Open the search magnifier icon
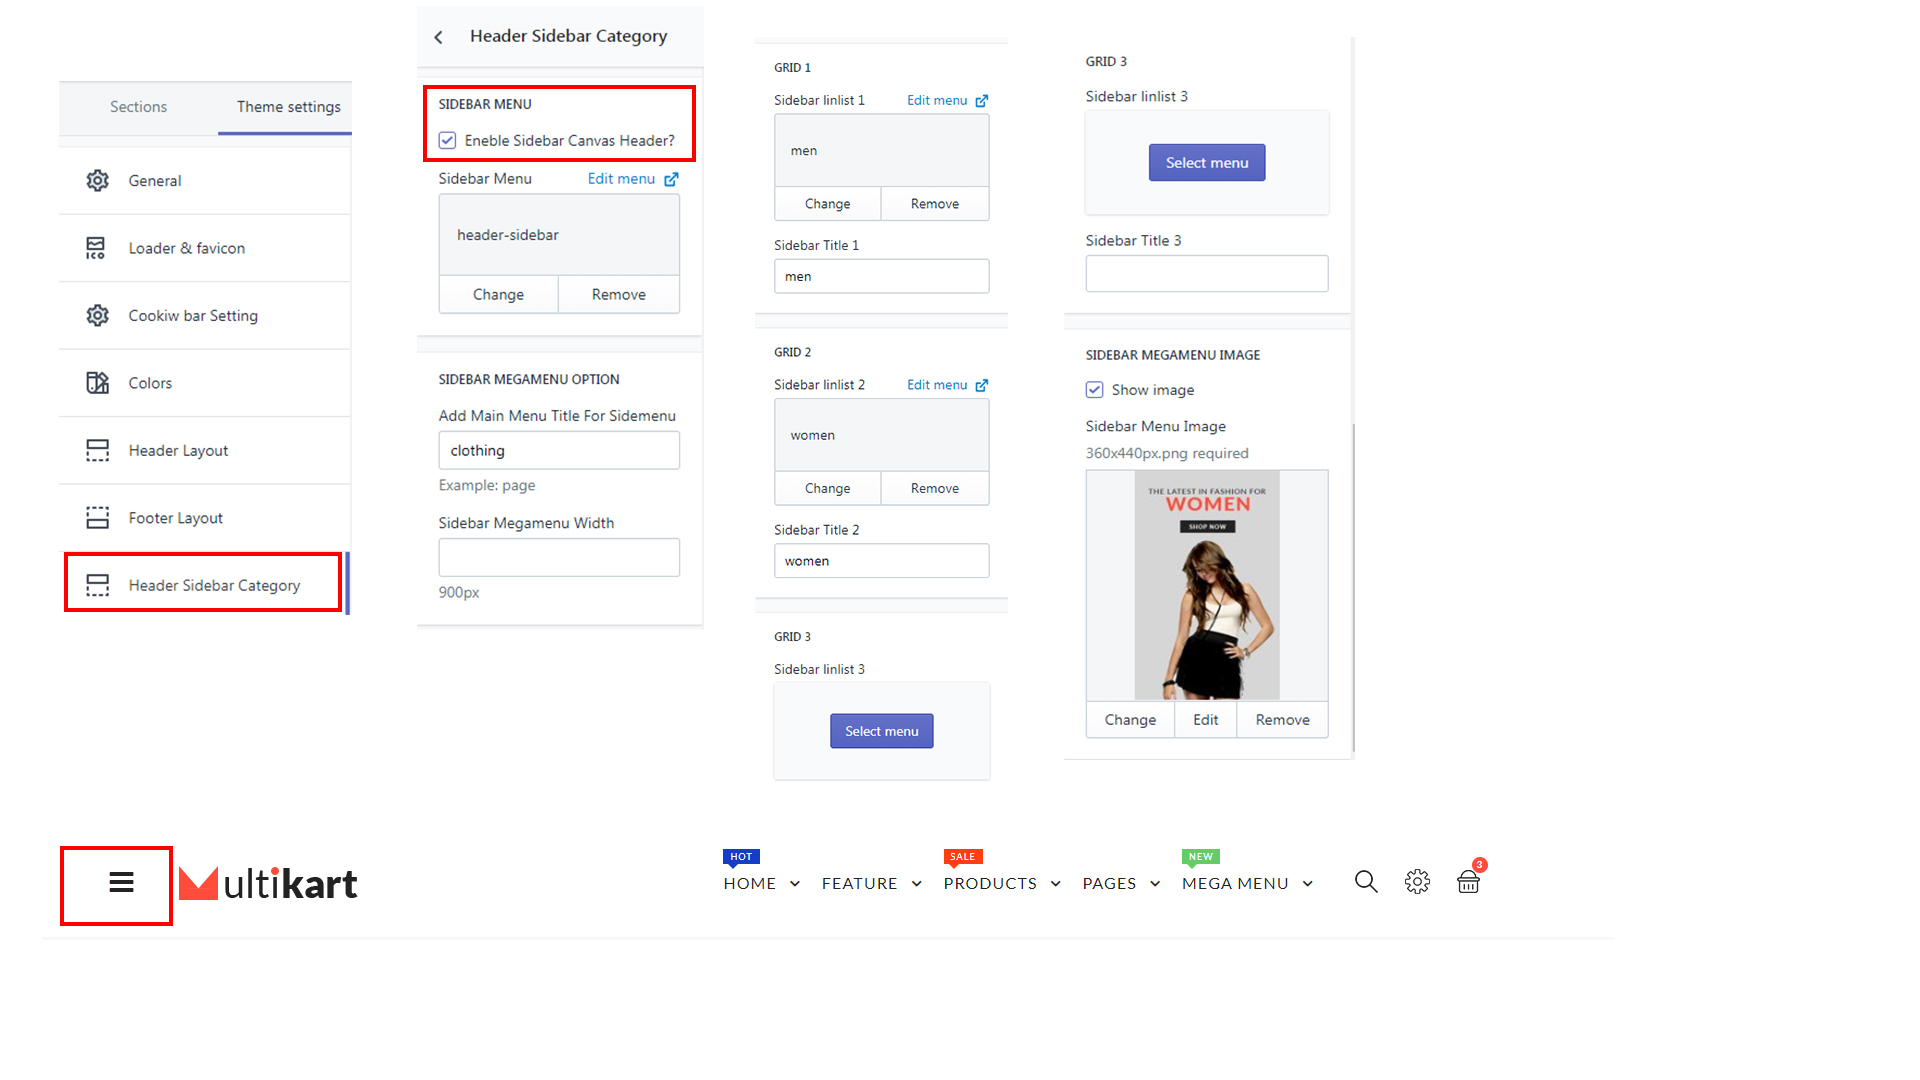The image size is (1920, 1080). click(1366, 882)
